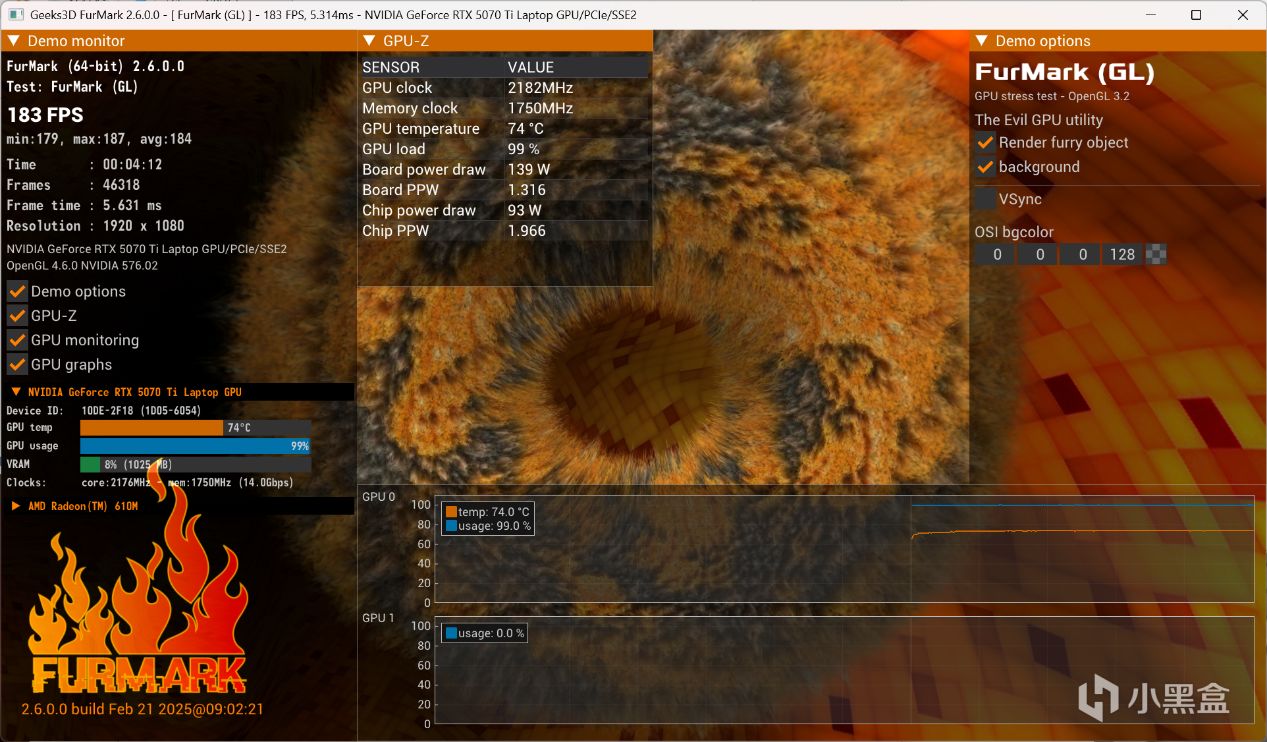Toggle the GPU graphs checkbox
Image resolution: width=1267 pixels, height=742 pixels.
[17, 365]
